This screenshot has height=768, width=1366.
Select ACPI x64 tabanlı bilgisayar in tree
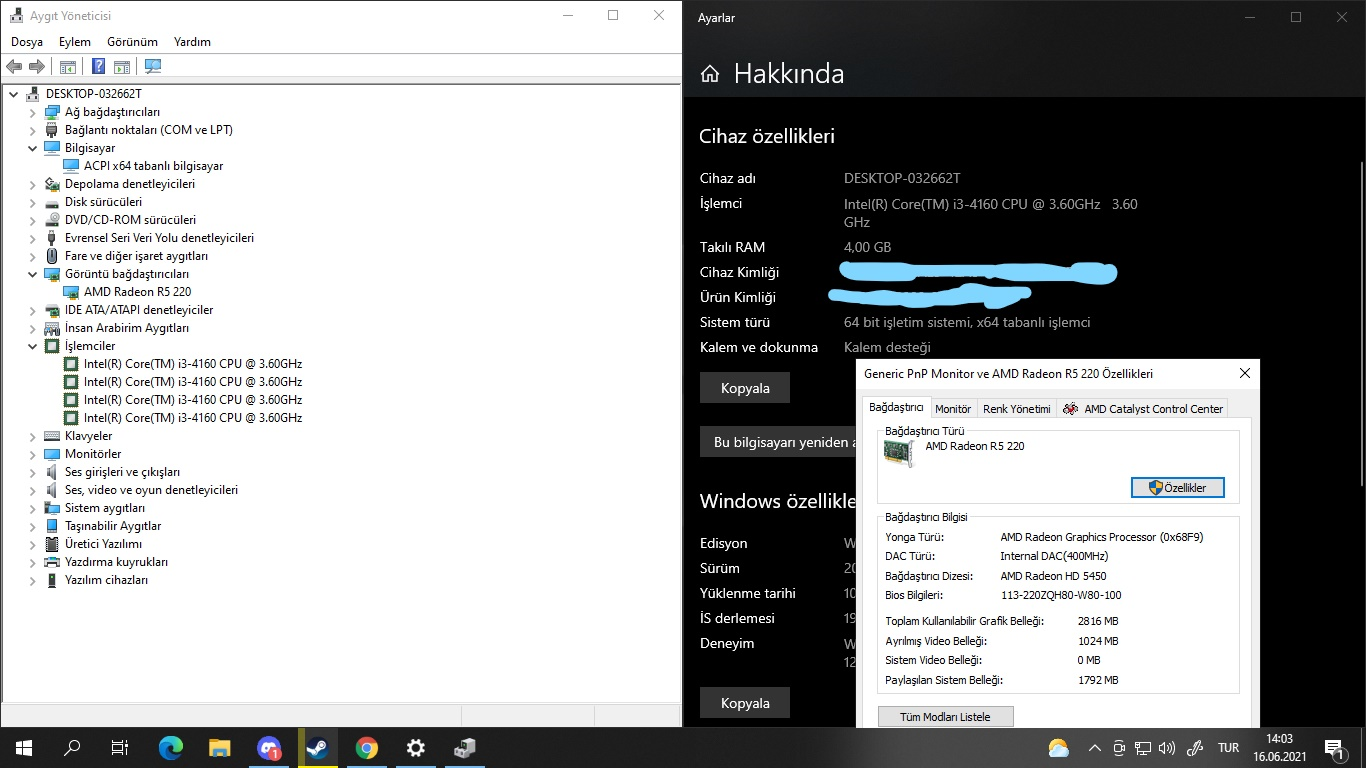[153, 166]
